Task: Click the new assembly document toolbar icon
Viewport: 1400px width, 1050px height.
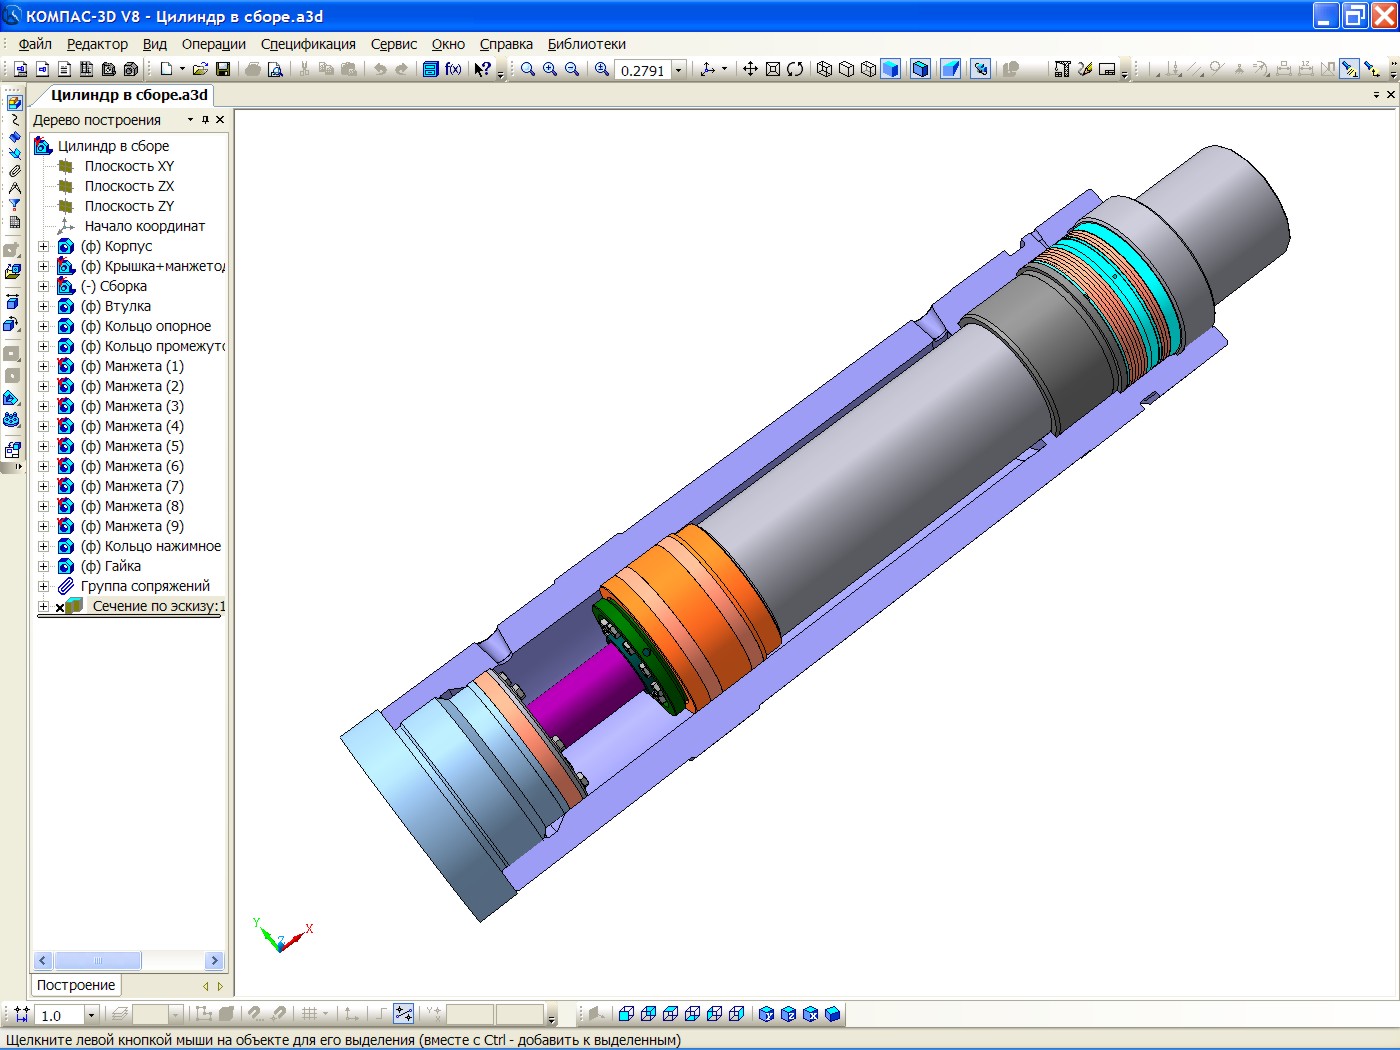Action: [108, 69]
